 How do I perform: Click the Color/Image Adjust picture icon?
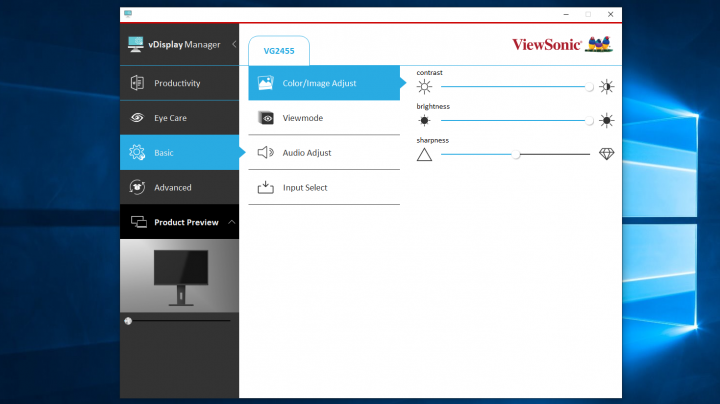point(265,83)
